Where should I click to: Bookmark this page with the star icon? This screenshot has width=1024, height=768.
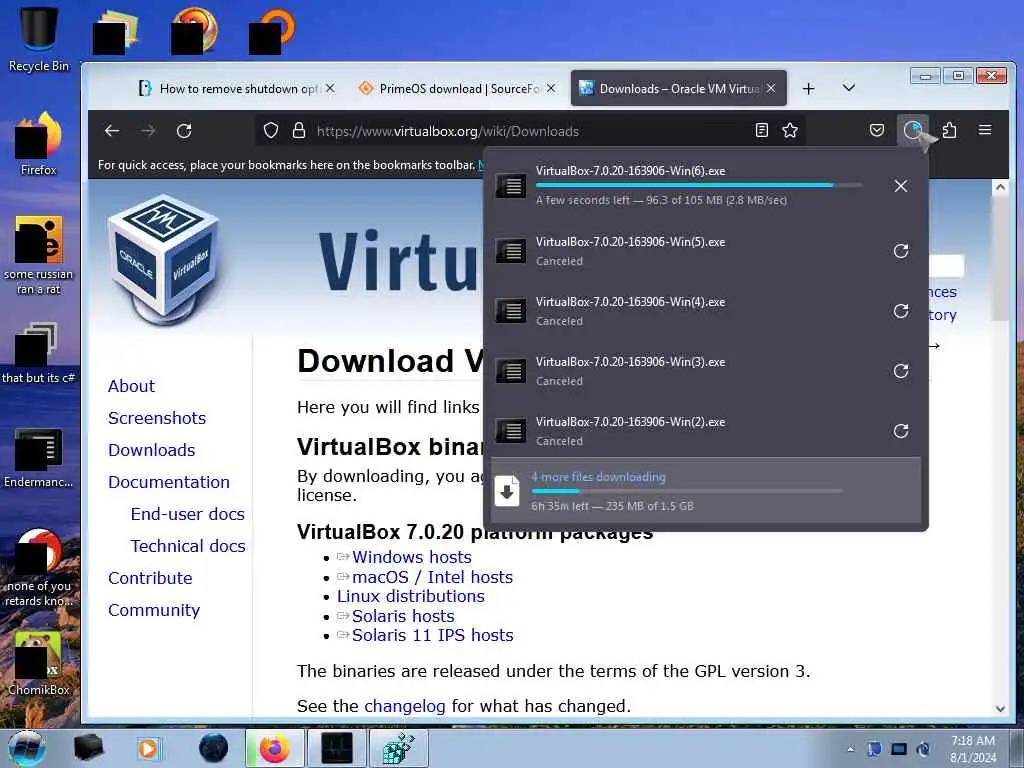790,131
